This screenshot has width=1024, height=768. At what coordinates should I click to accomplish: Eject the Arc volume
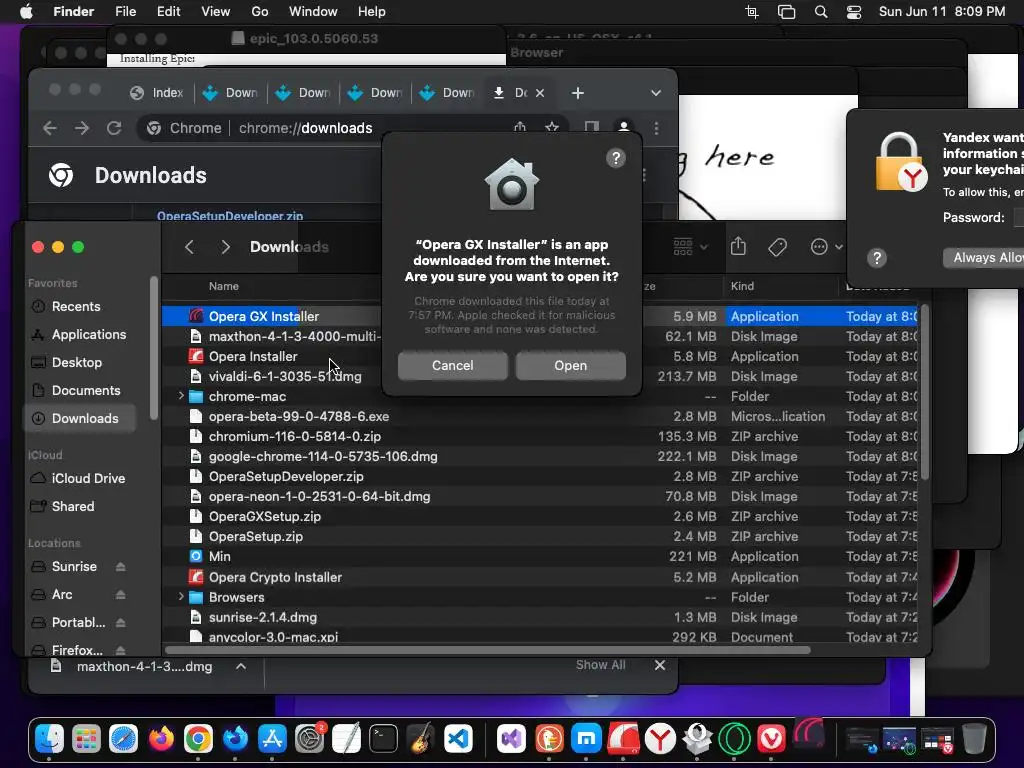click(x=120, y=595)
